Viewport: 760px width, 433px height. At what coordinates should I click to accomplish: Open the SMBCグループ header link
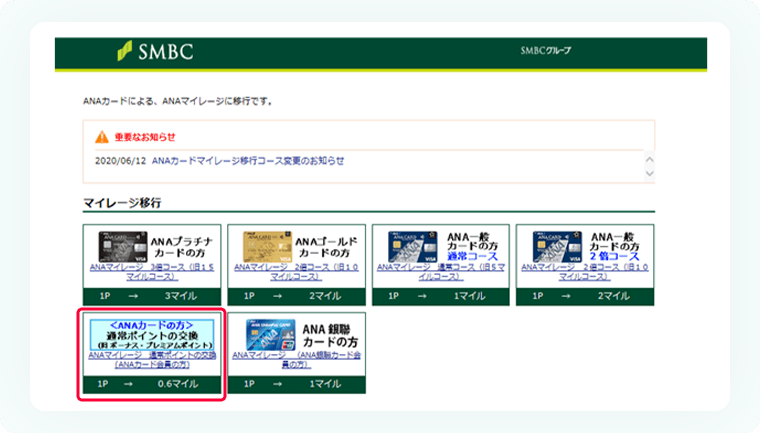click(546, 50)
